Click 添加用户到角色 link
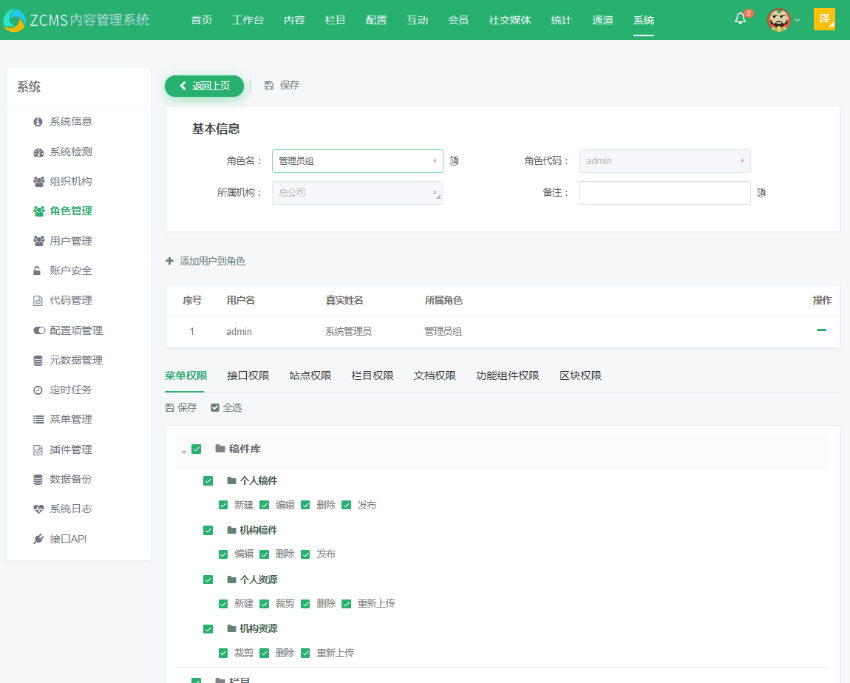 point(211,261)
